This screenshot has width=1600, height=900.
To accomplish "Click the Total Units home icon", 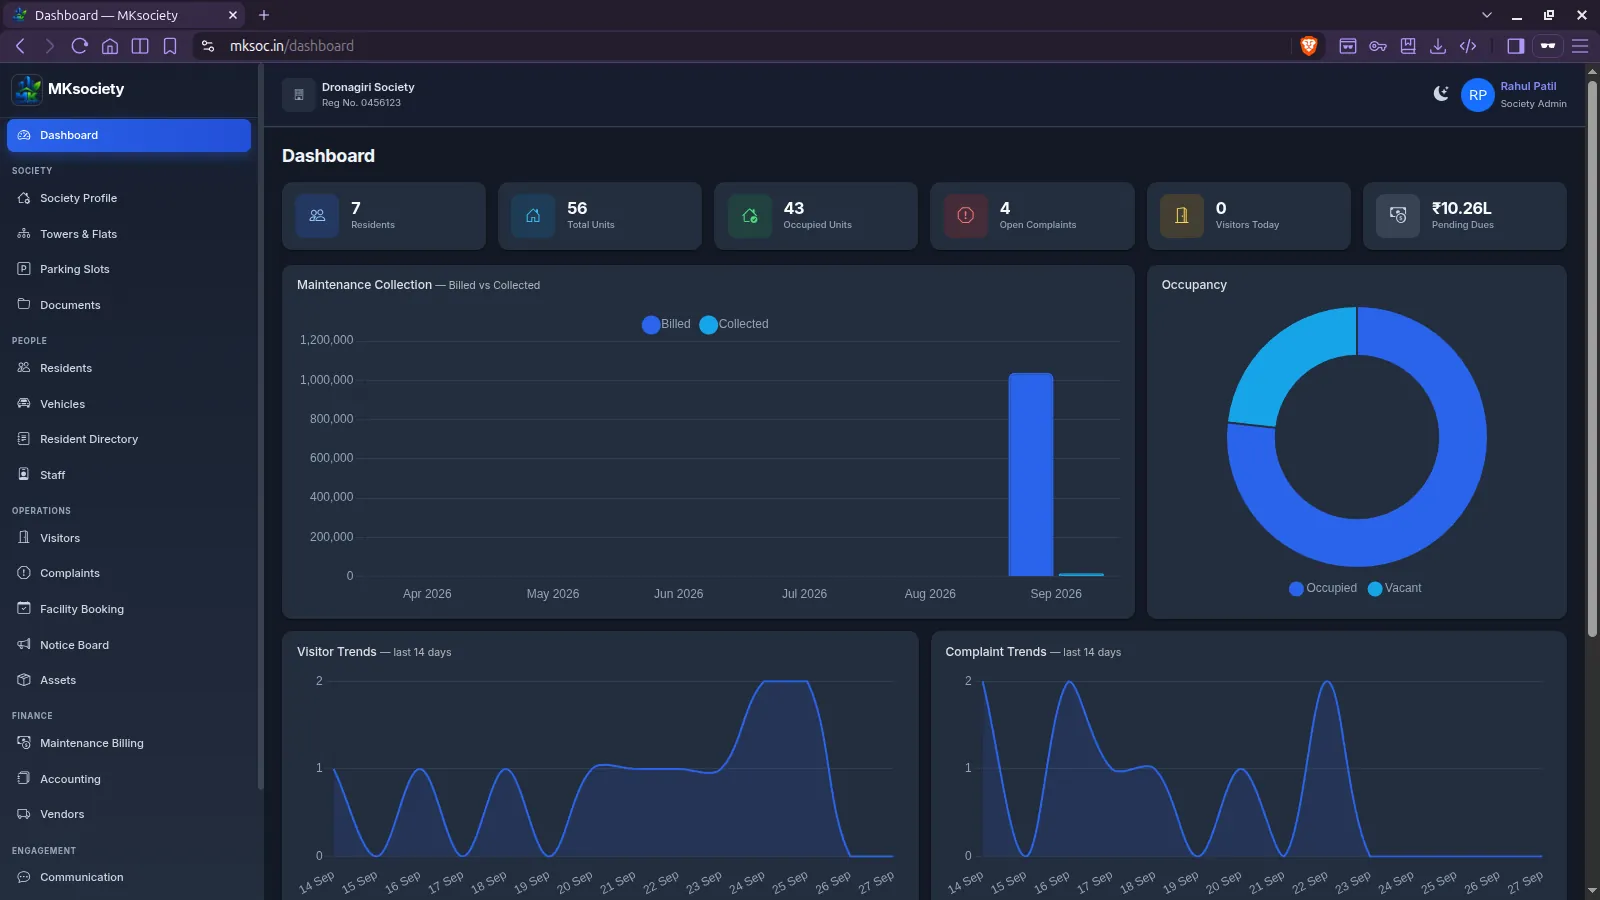I will coord(533,216).
